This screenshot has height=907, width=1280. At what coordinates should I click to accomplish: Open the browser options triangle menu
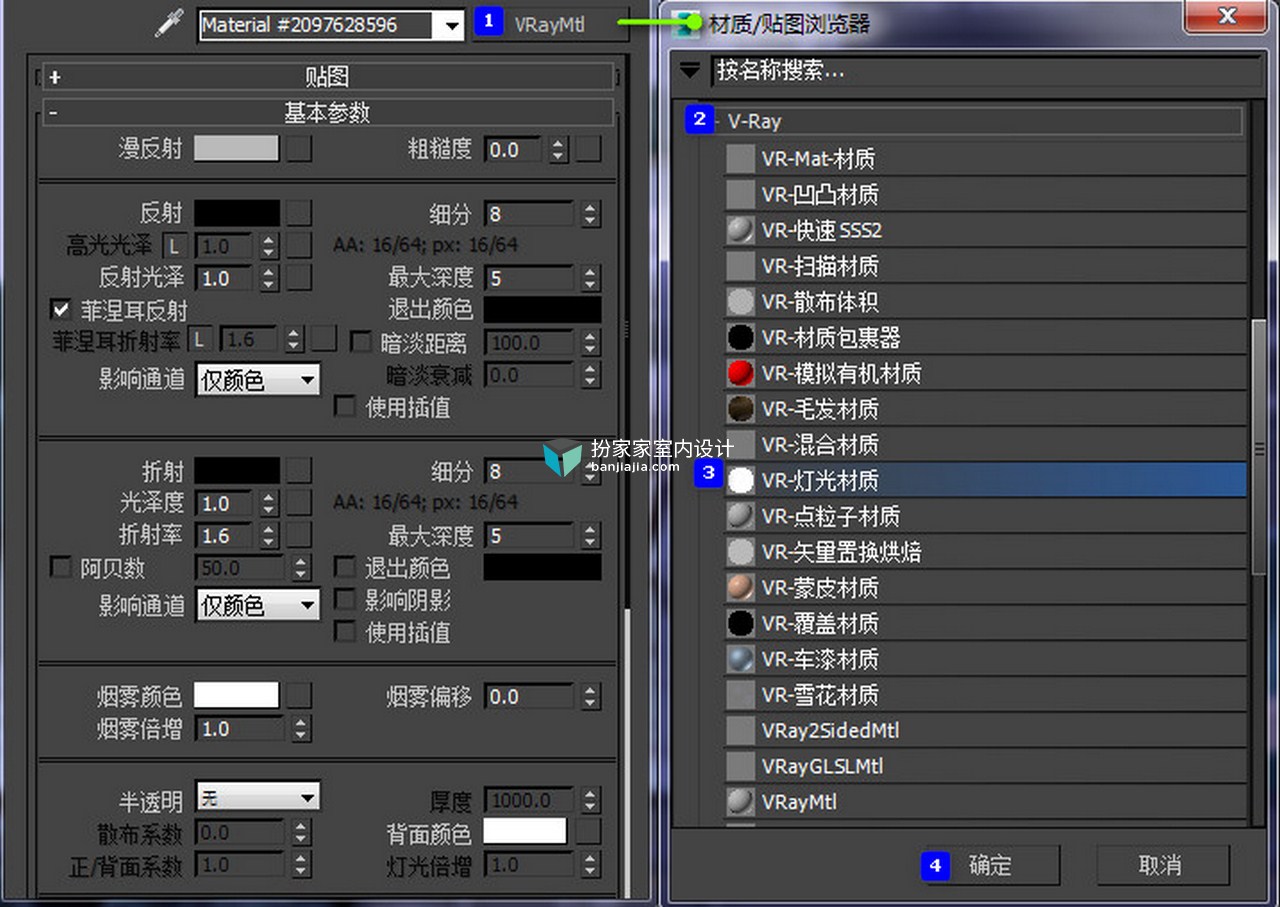(x=690, y=71)
